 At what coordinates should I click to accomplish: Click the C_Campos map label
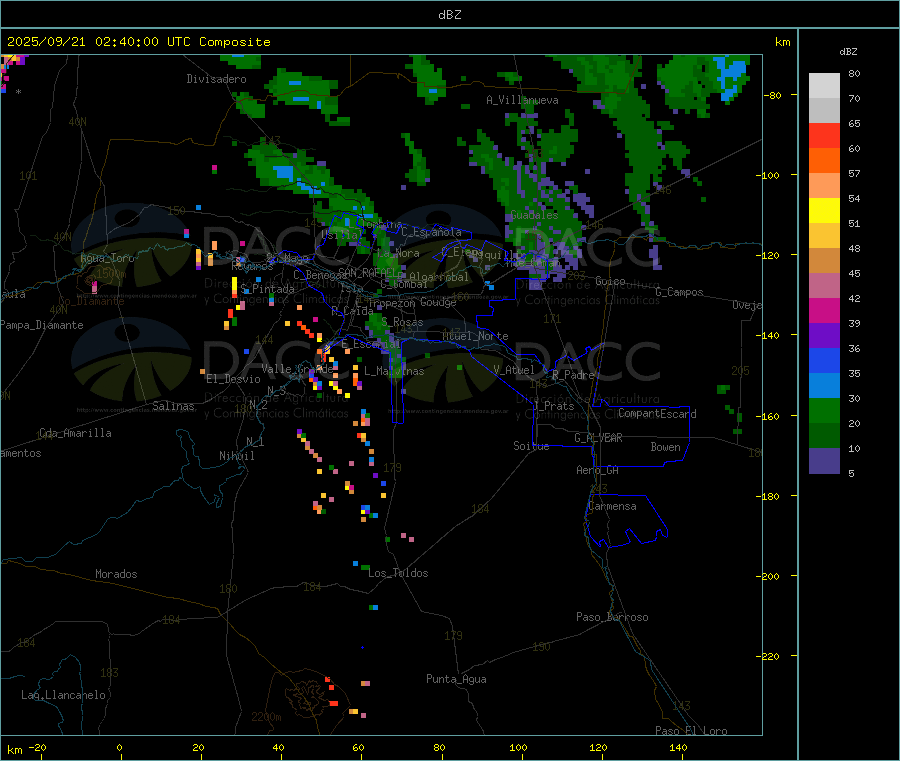click(x=680, y=292)
